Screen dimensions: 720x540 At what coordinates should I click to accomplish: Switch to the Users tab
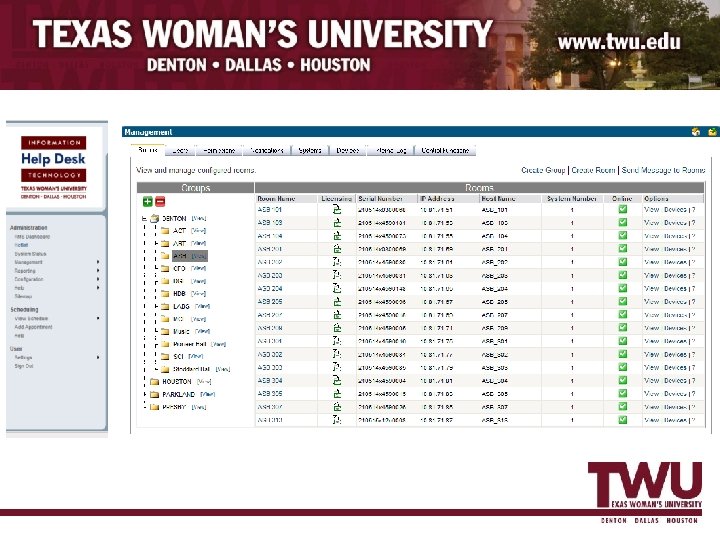coord(180,151)
